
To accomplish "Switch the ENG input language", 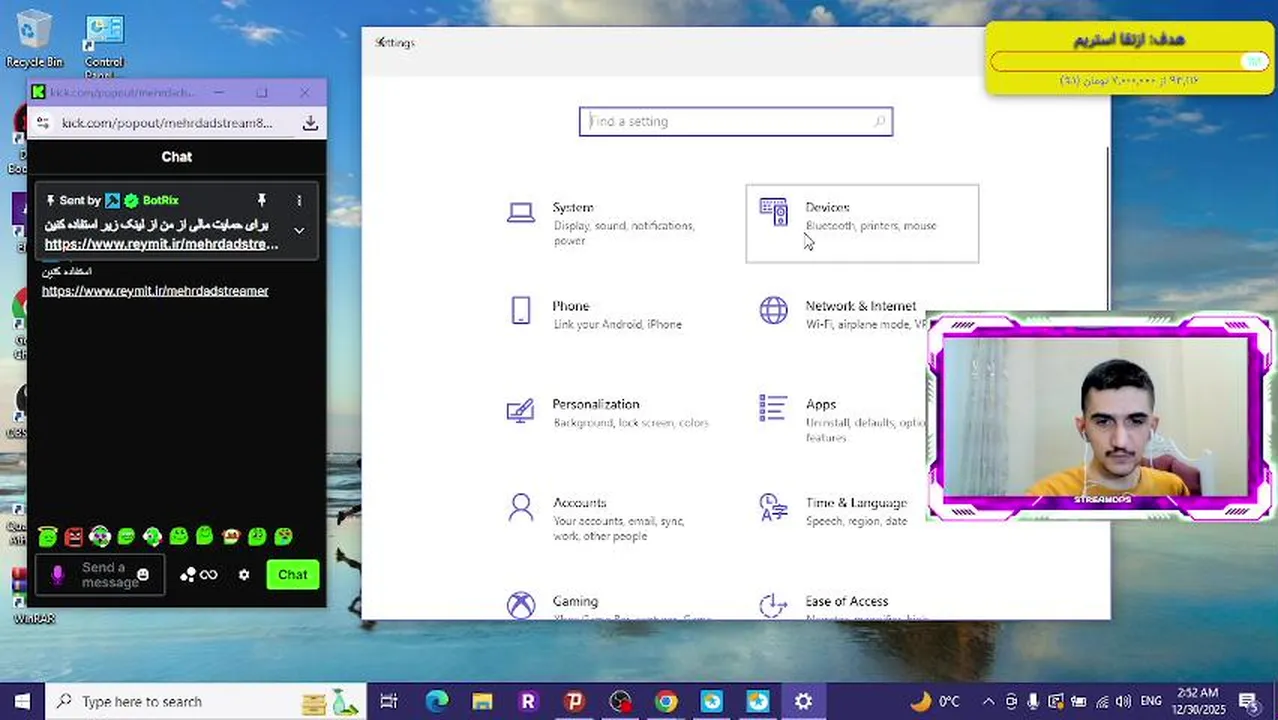I will pyautogui.click(x=1151, y=702).
